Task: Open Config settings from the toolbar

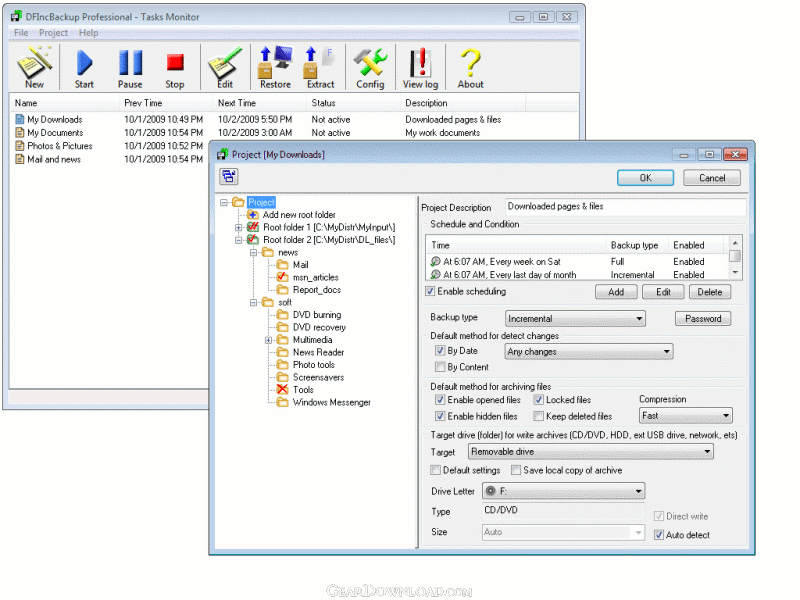Action: tap(370, 68)
